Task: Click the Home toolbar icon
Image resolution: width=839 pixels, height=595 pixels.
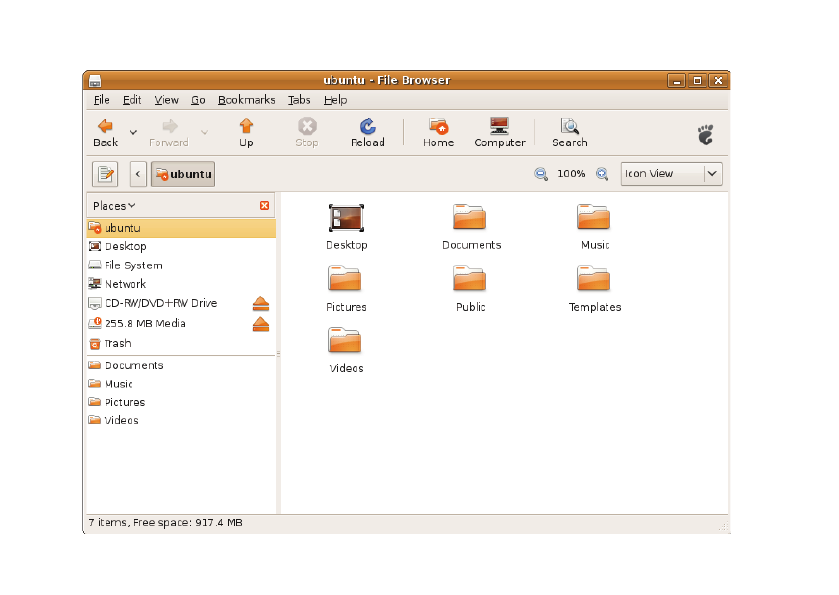Action: click(x=438, y=127)
